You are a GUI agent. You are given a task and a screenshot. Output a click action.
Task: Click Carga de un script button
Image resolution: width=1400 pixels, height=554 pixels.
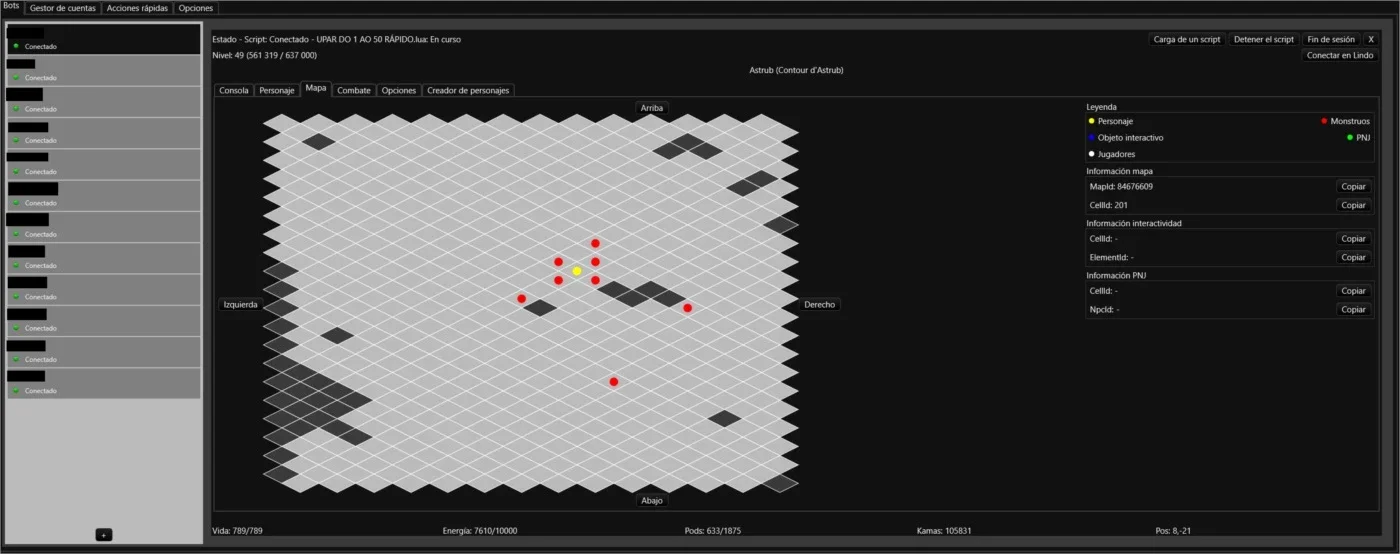pyautogui.click(x=1187, y=39)
